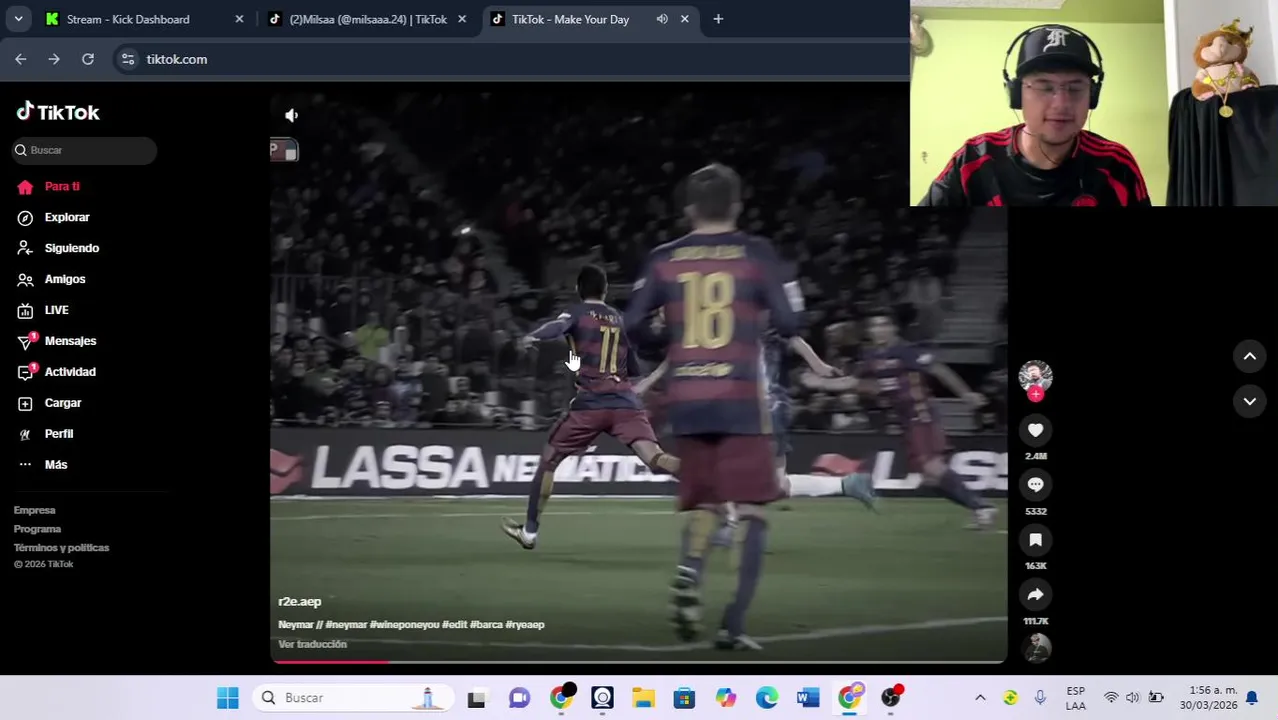Click the Programa footer link
Viewport: 1278px width, 720px height.
[37, 529]
